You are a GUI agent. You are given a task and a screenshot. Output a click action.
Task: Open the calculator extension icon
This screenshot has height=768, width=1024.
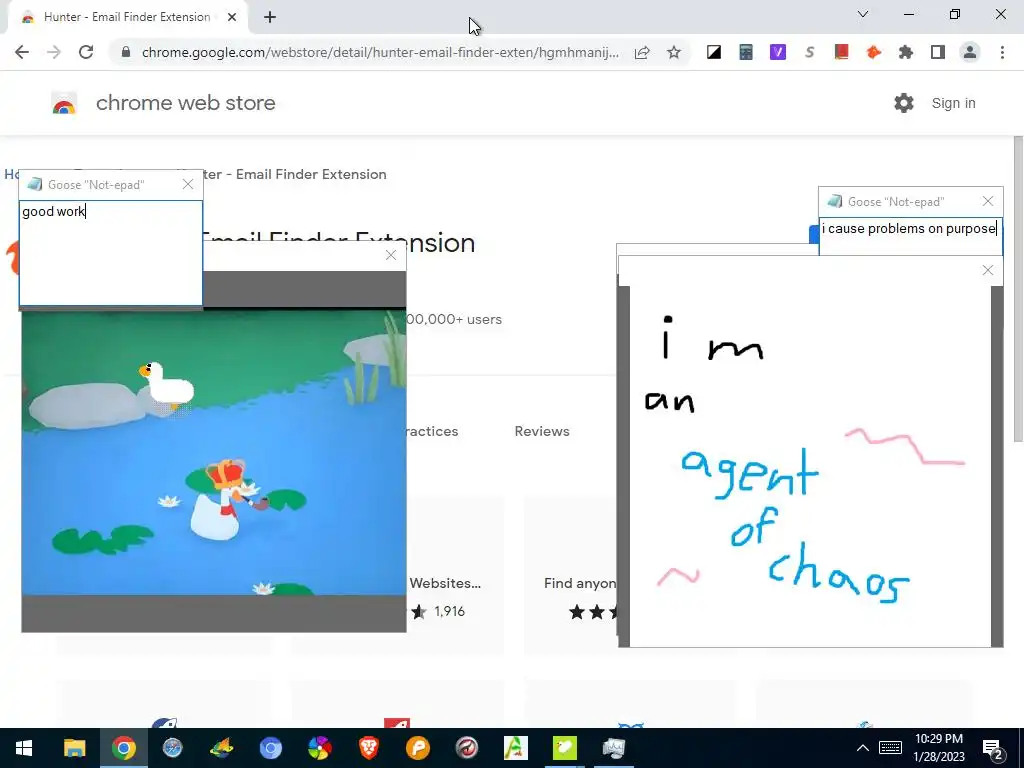click(746, 52)
